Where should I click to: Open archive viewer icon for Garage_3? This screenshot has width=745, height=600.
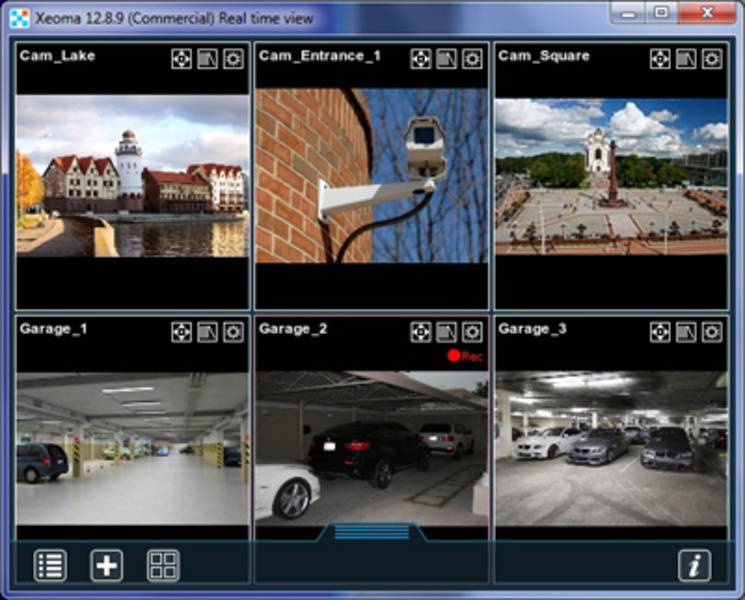coord(686,332)
